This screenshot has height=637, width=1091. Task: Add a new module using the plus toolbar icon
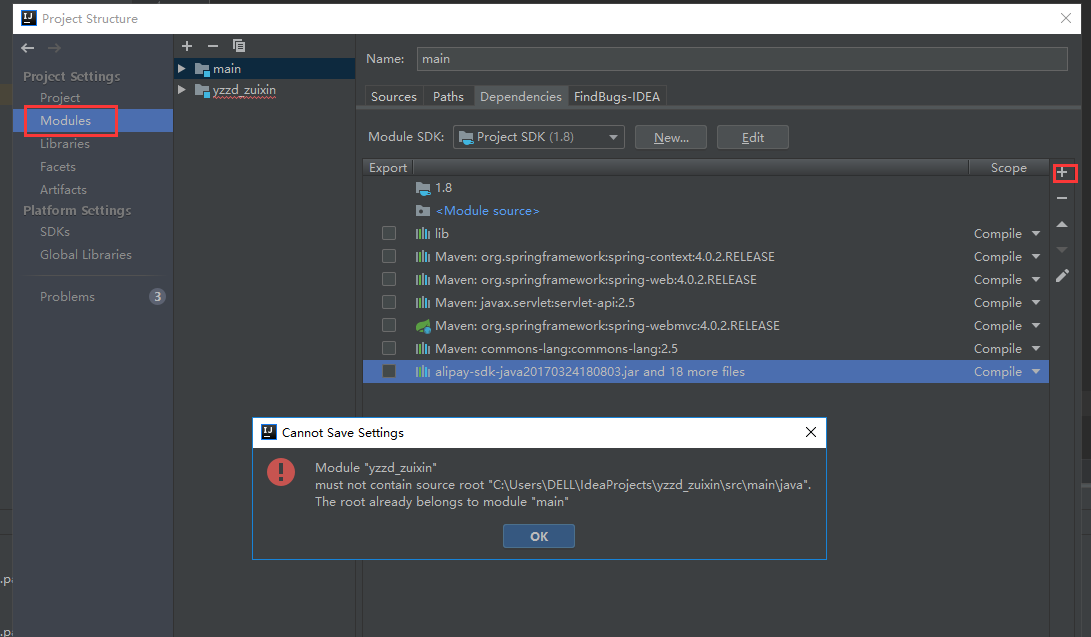[x=186, y=45]
